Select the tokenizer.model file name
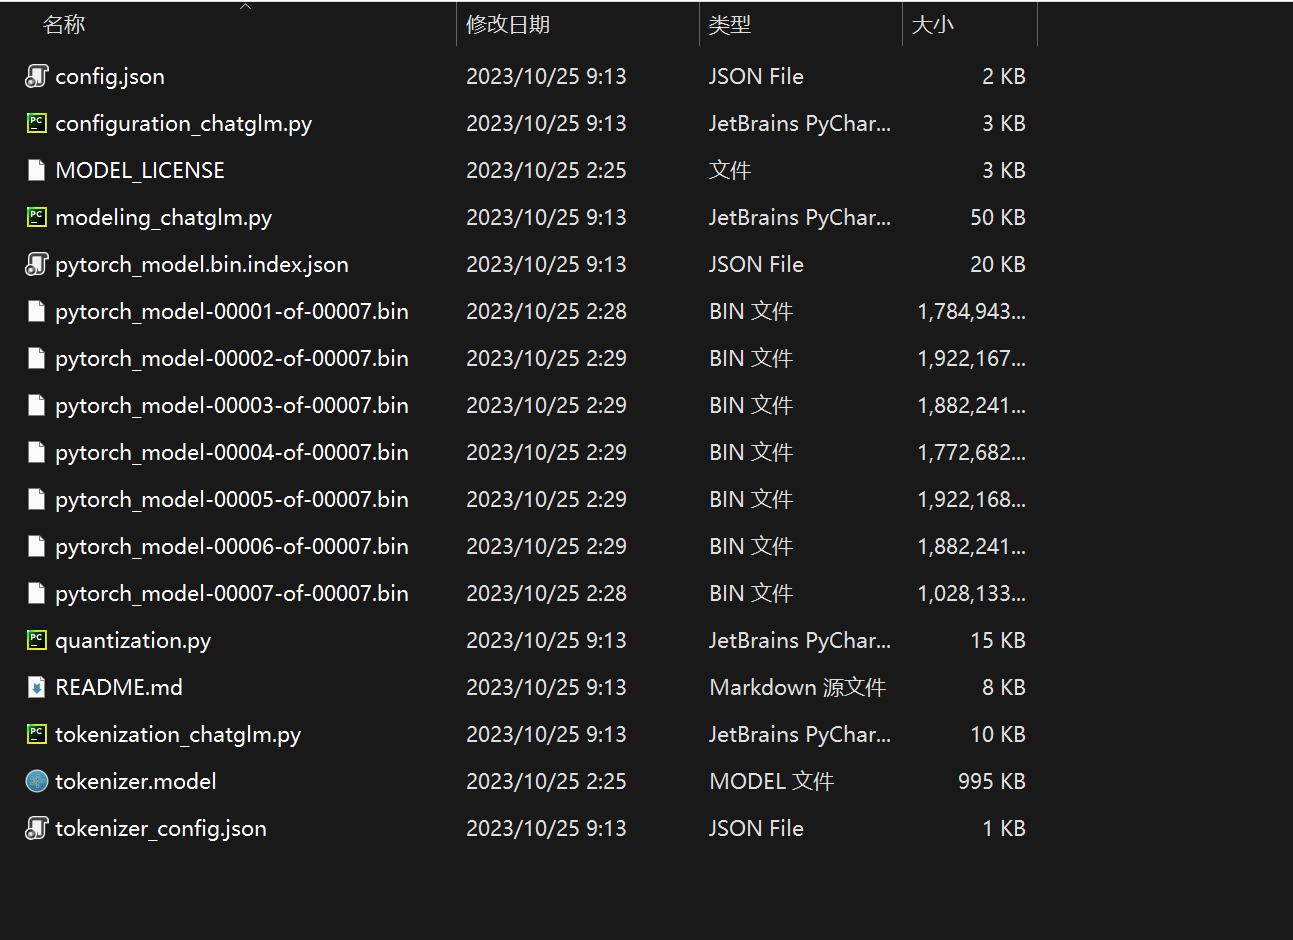Screen dimensions: 1293x940 point(136,781)
